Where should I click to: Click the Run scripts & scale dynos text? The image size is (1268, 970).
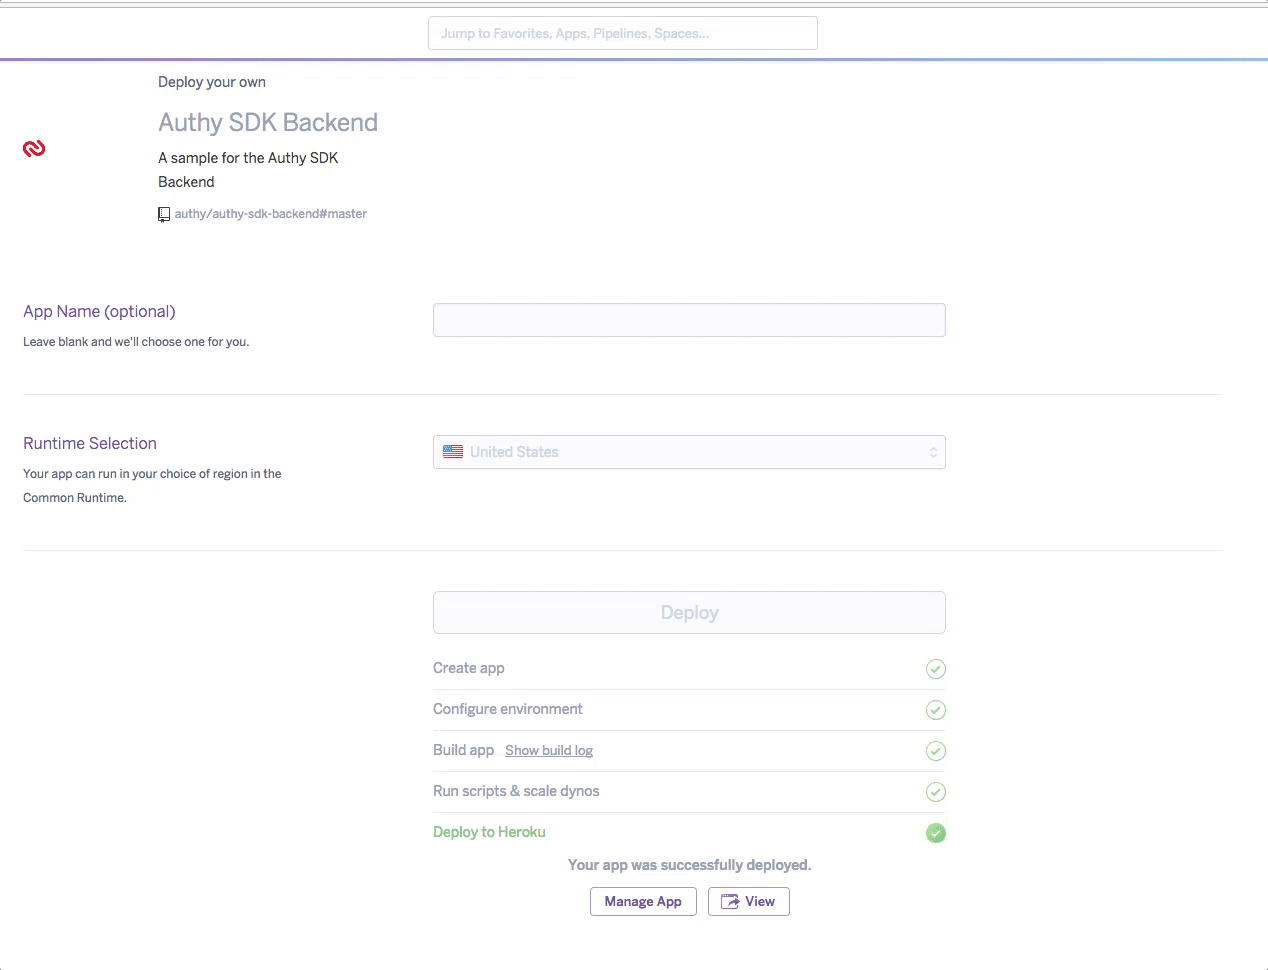click(516, 791)
